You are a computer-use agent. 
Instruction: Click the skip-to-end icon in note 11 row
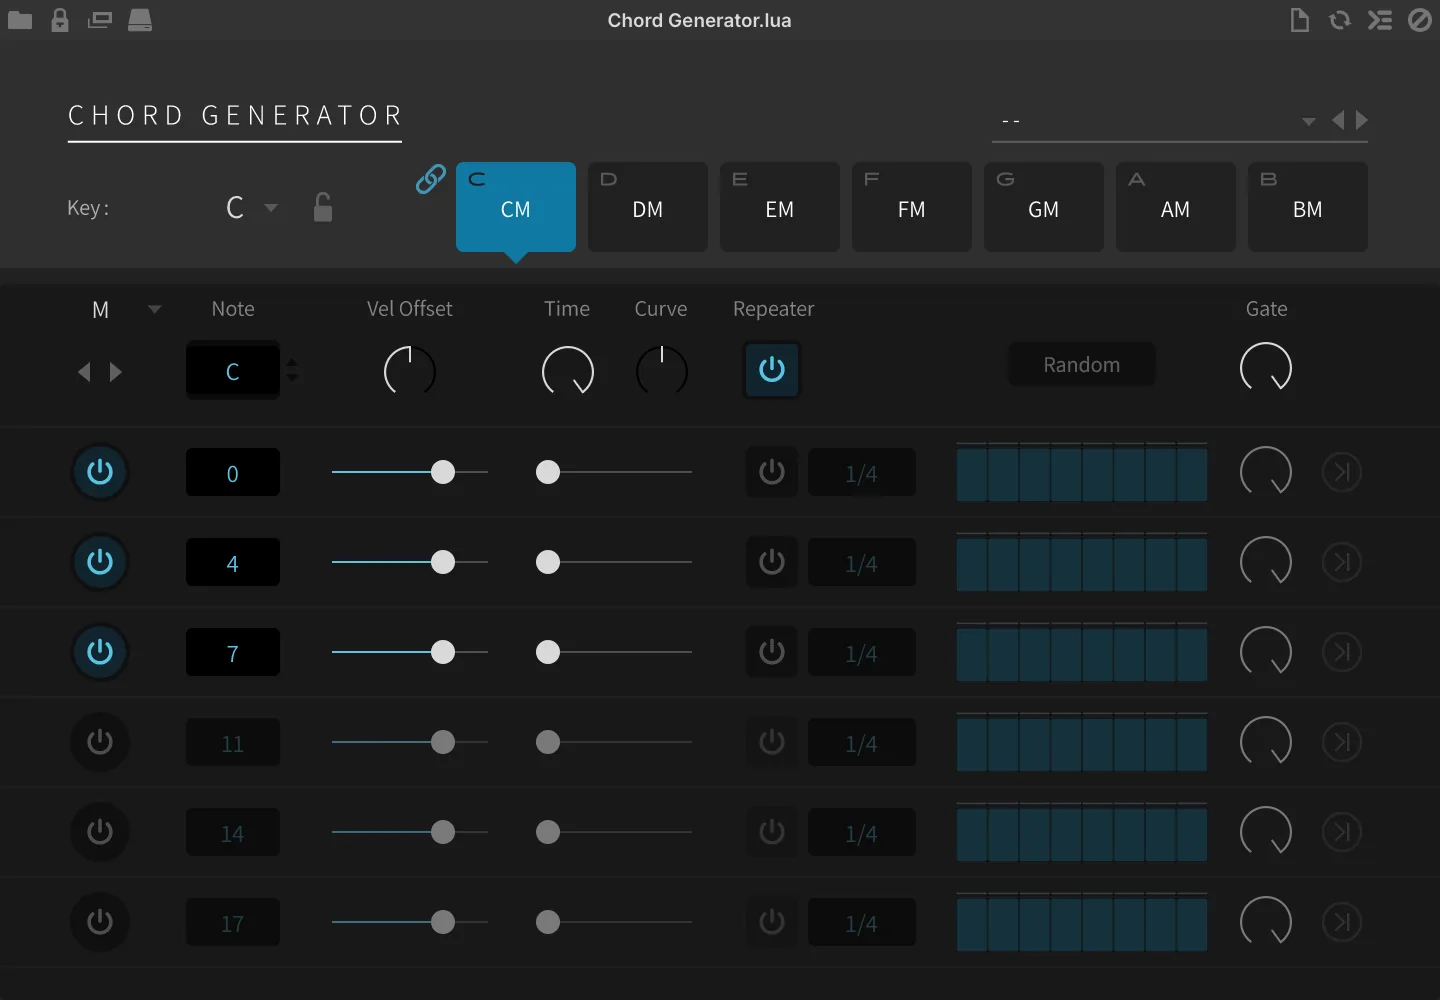1342,742
